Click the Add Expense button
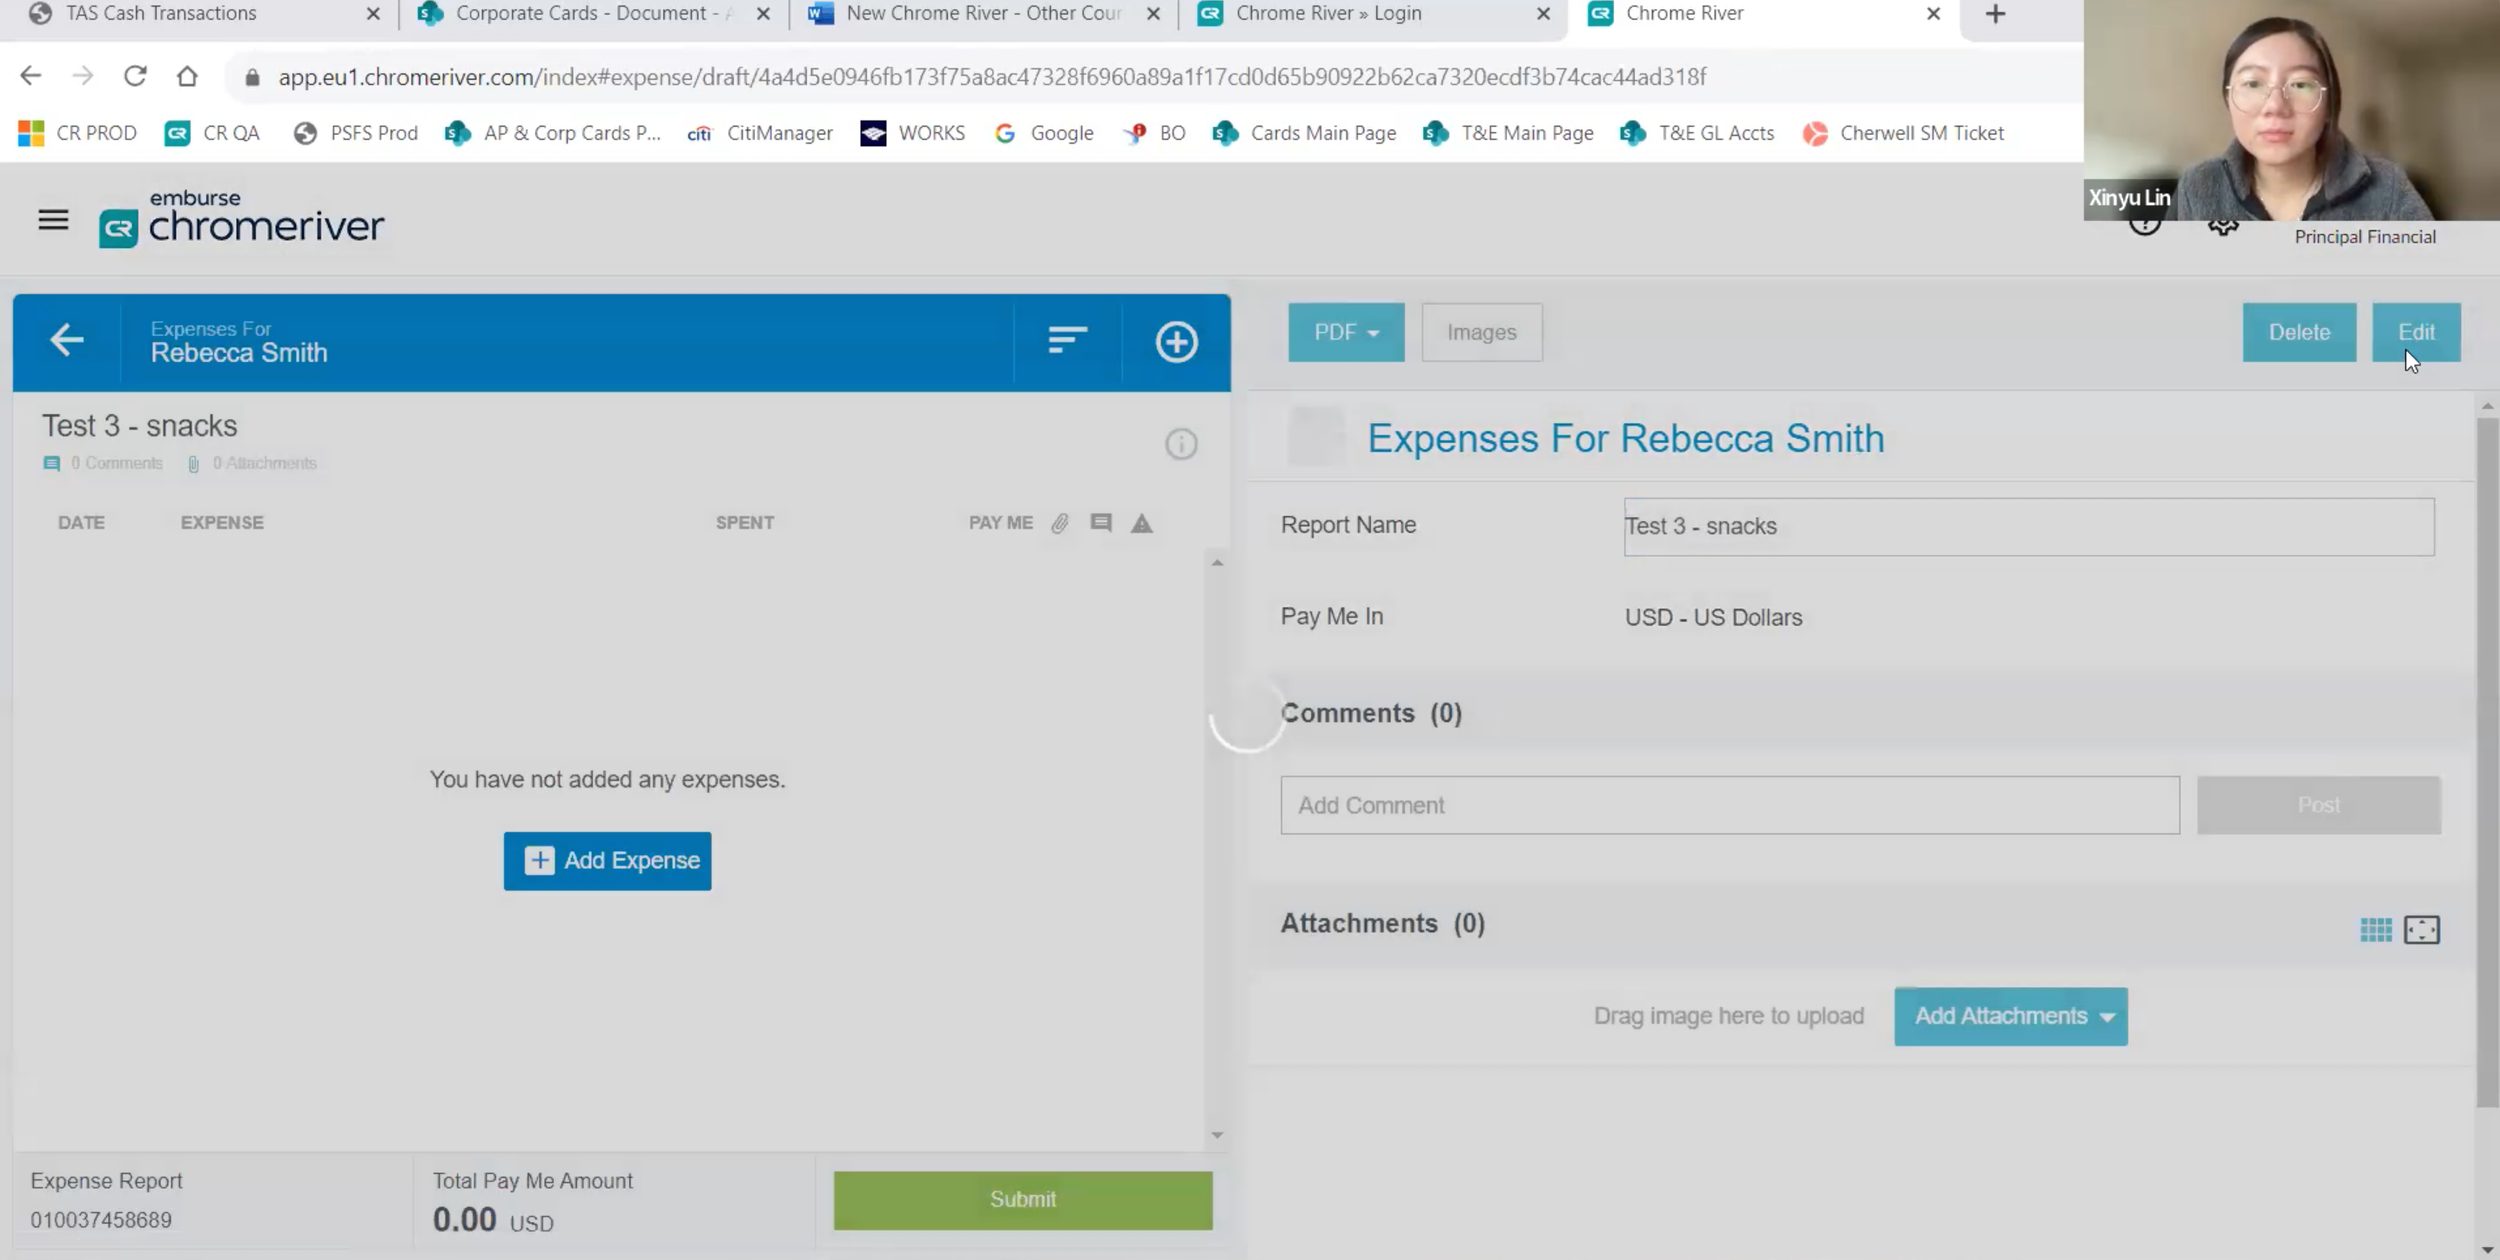Viewport: 2500px width, 1260px height. [x=607, y=861]
